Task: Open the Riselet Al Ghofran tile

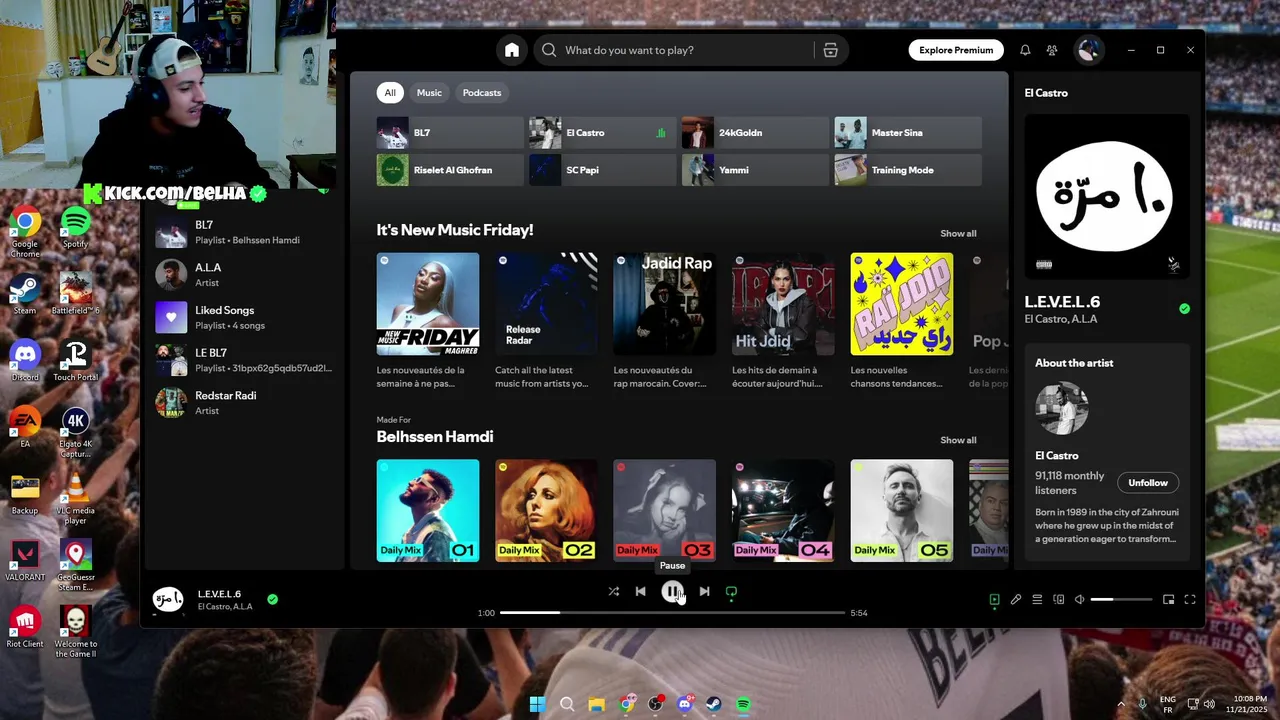Action: [450, 170]
